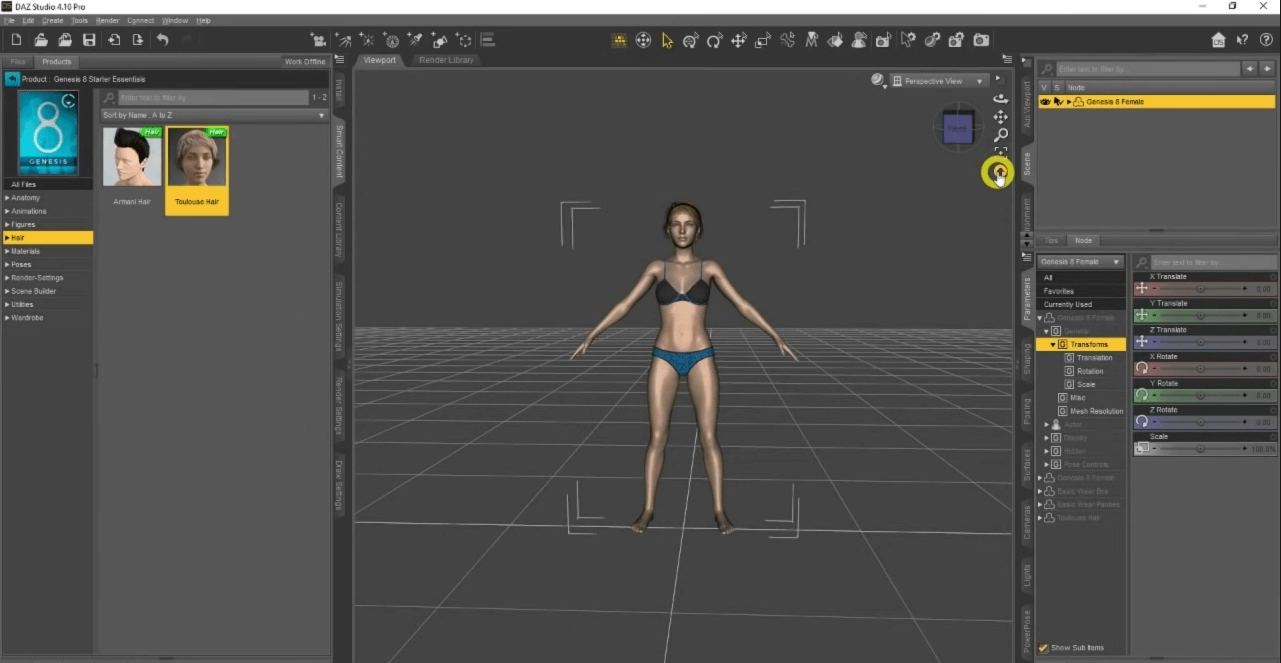The height and width of the screenshot is (663, 1281).
Task: Click the What's This help pointer icon
Action: click(x=1242, y=40)
